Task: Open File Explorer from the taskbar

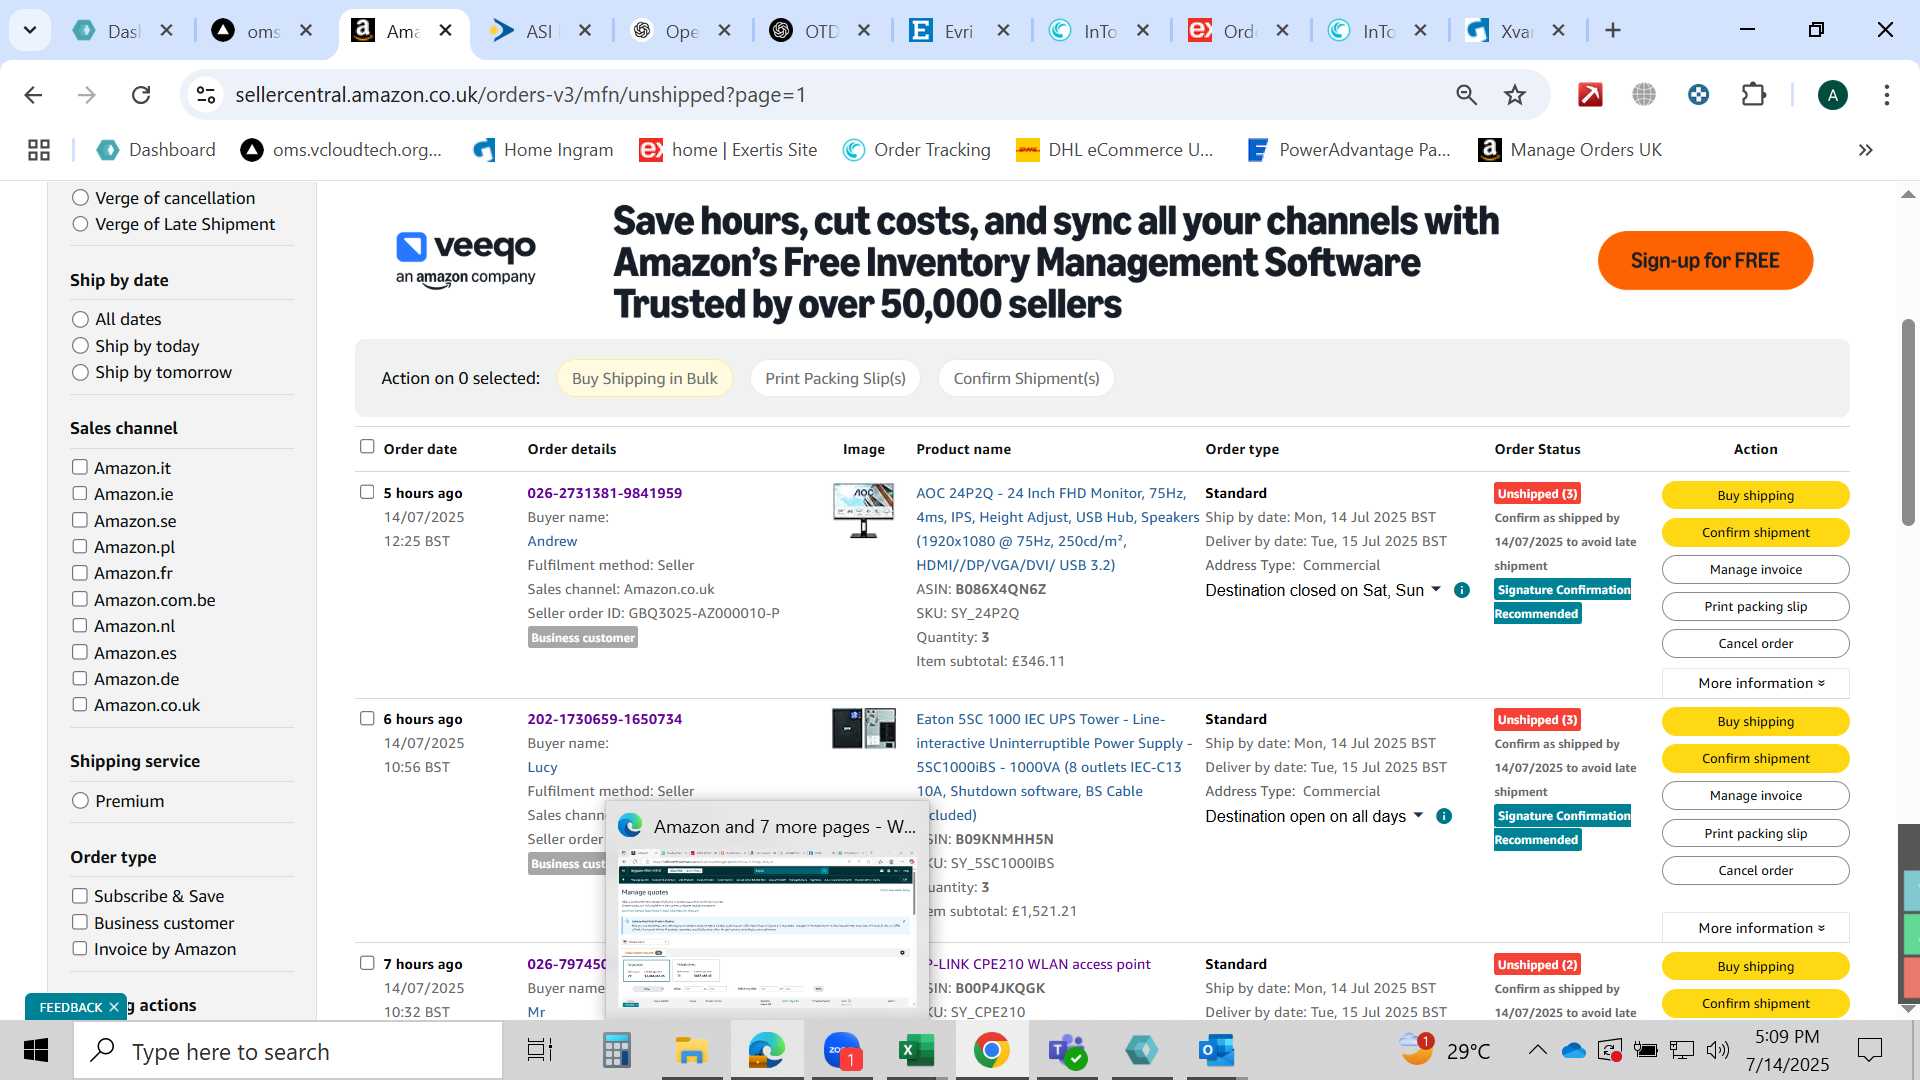Action: click(x=691, y=1051)
